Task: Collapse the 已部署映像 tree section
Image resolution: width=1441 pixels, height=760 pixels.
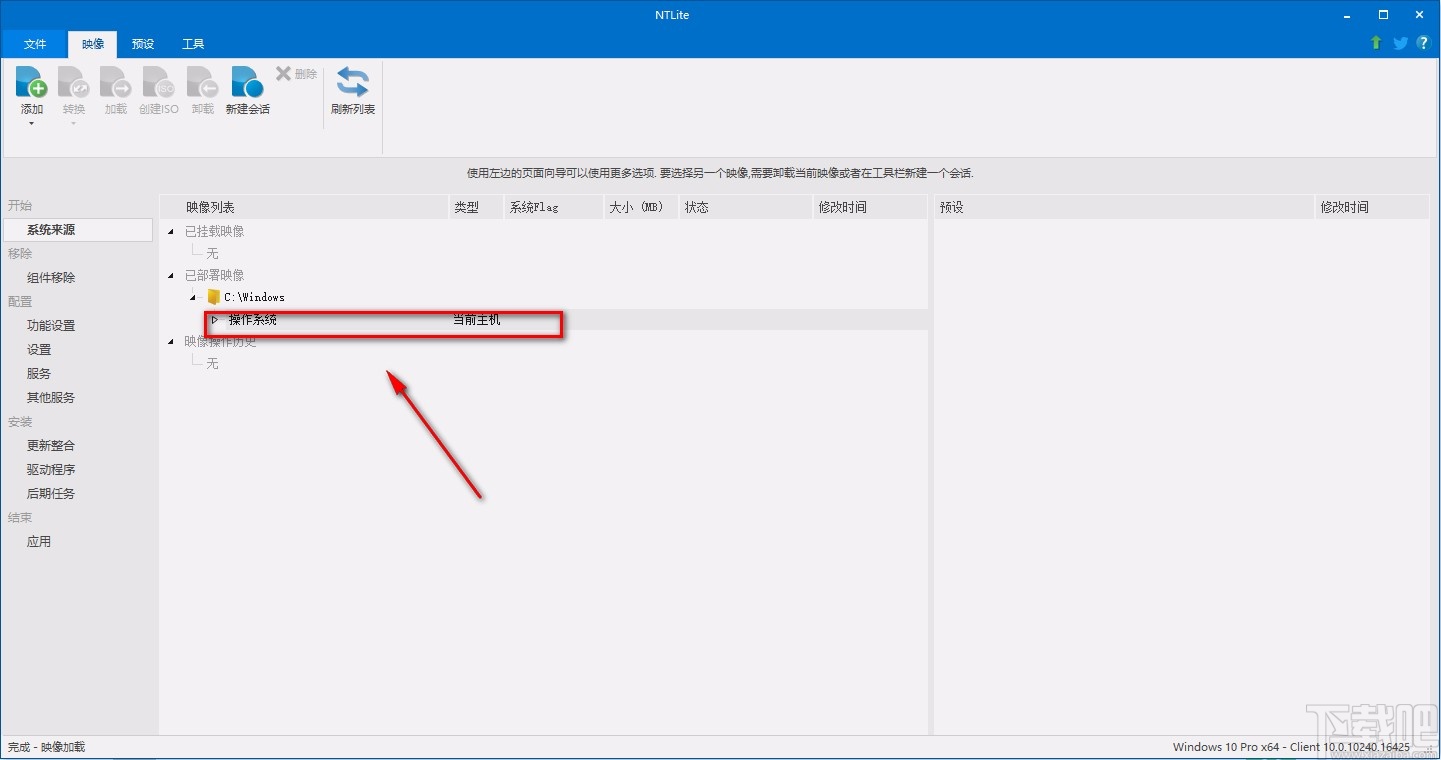Action: coord(169,275)
